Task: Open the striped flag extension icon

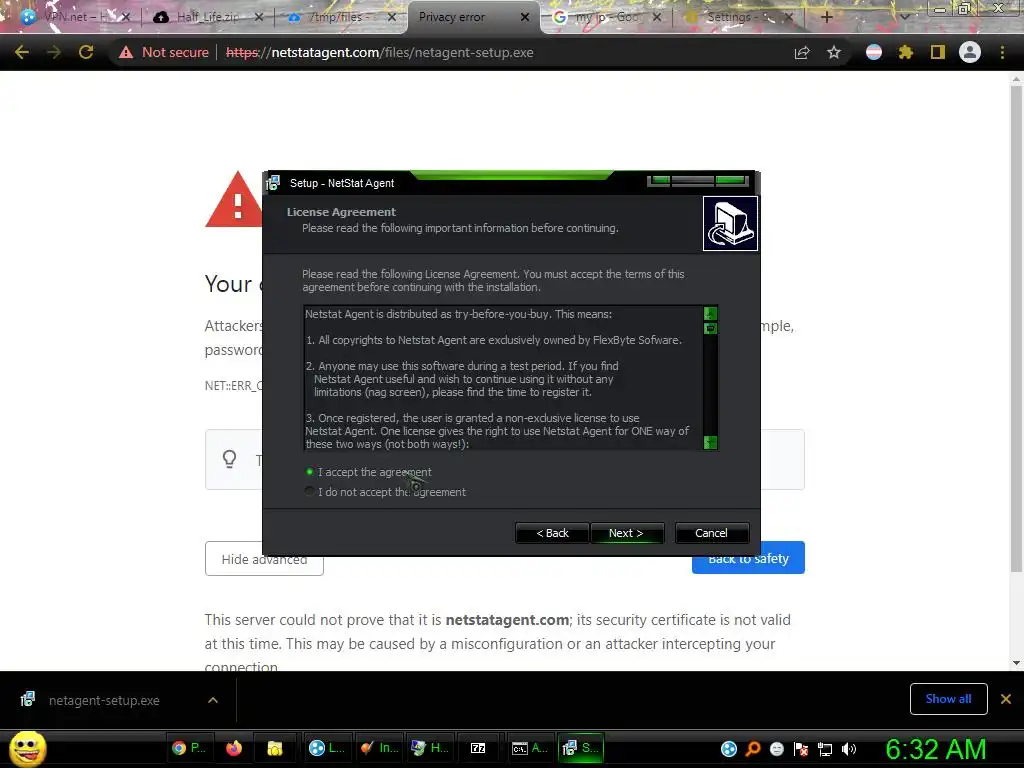Action: (874, 52)
